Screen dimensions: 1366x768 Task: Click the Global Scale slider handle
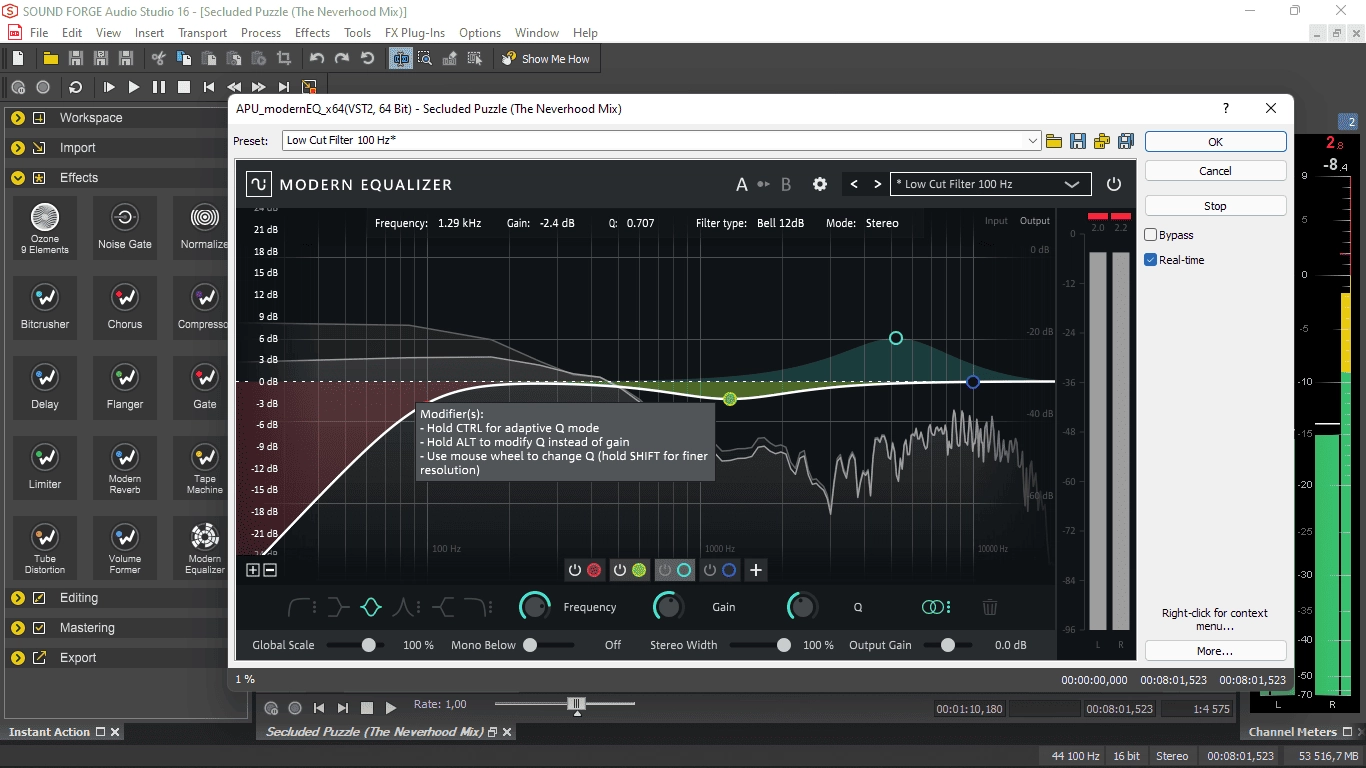coord(369,645)
